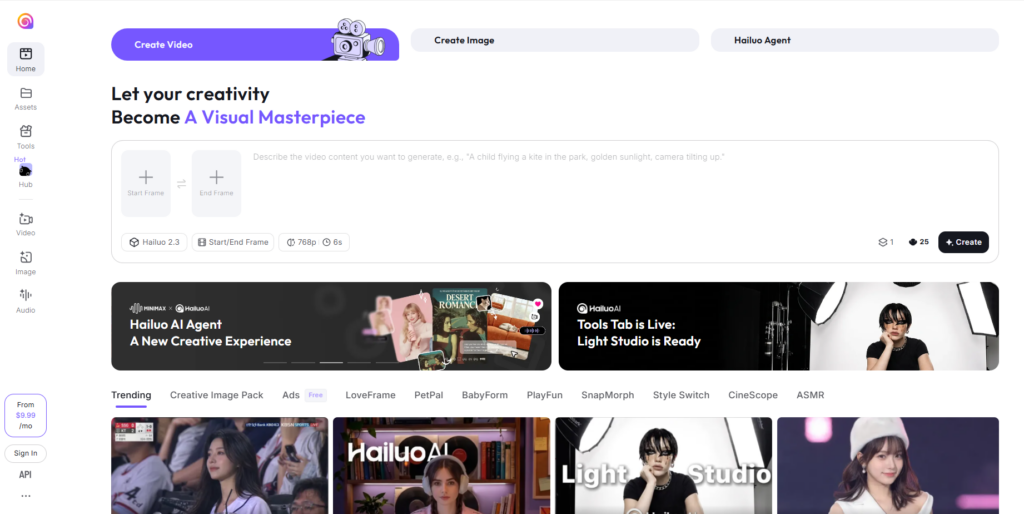1024x514 pixels.
Task: Switch to the PlayFun tab
Action: (x=545, y=395)
